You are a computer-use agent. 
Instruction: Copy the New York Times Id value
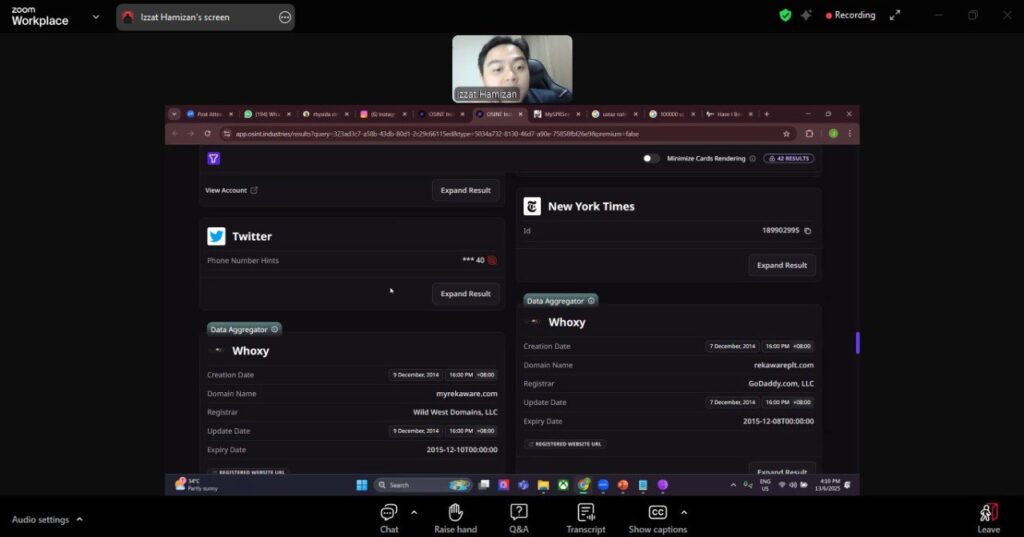coord(808,231)
